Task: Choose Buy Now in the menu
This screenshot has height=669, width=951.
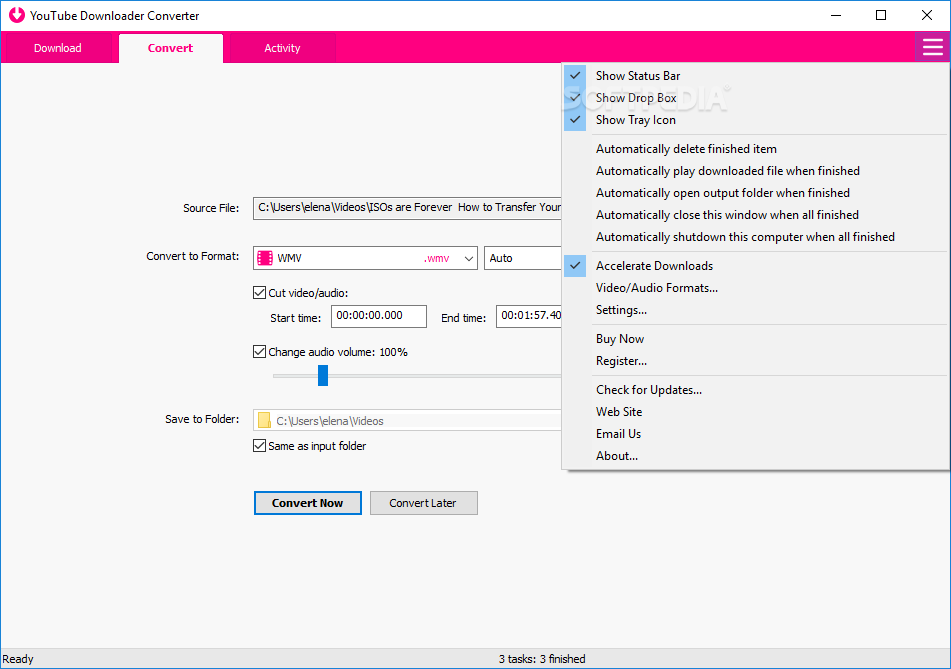Action: click(x=755, y=338)
